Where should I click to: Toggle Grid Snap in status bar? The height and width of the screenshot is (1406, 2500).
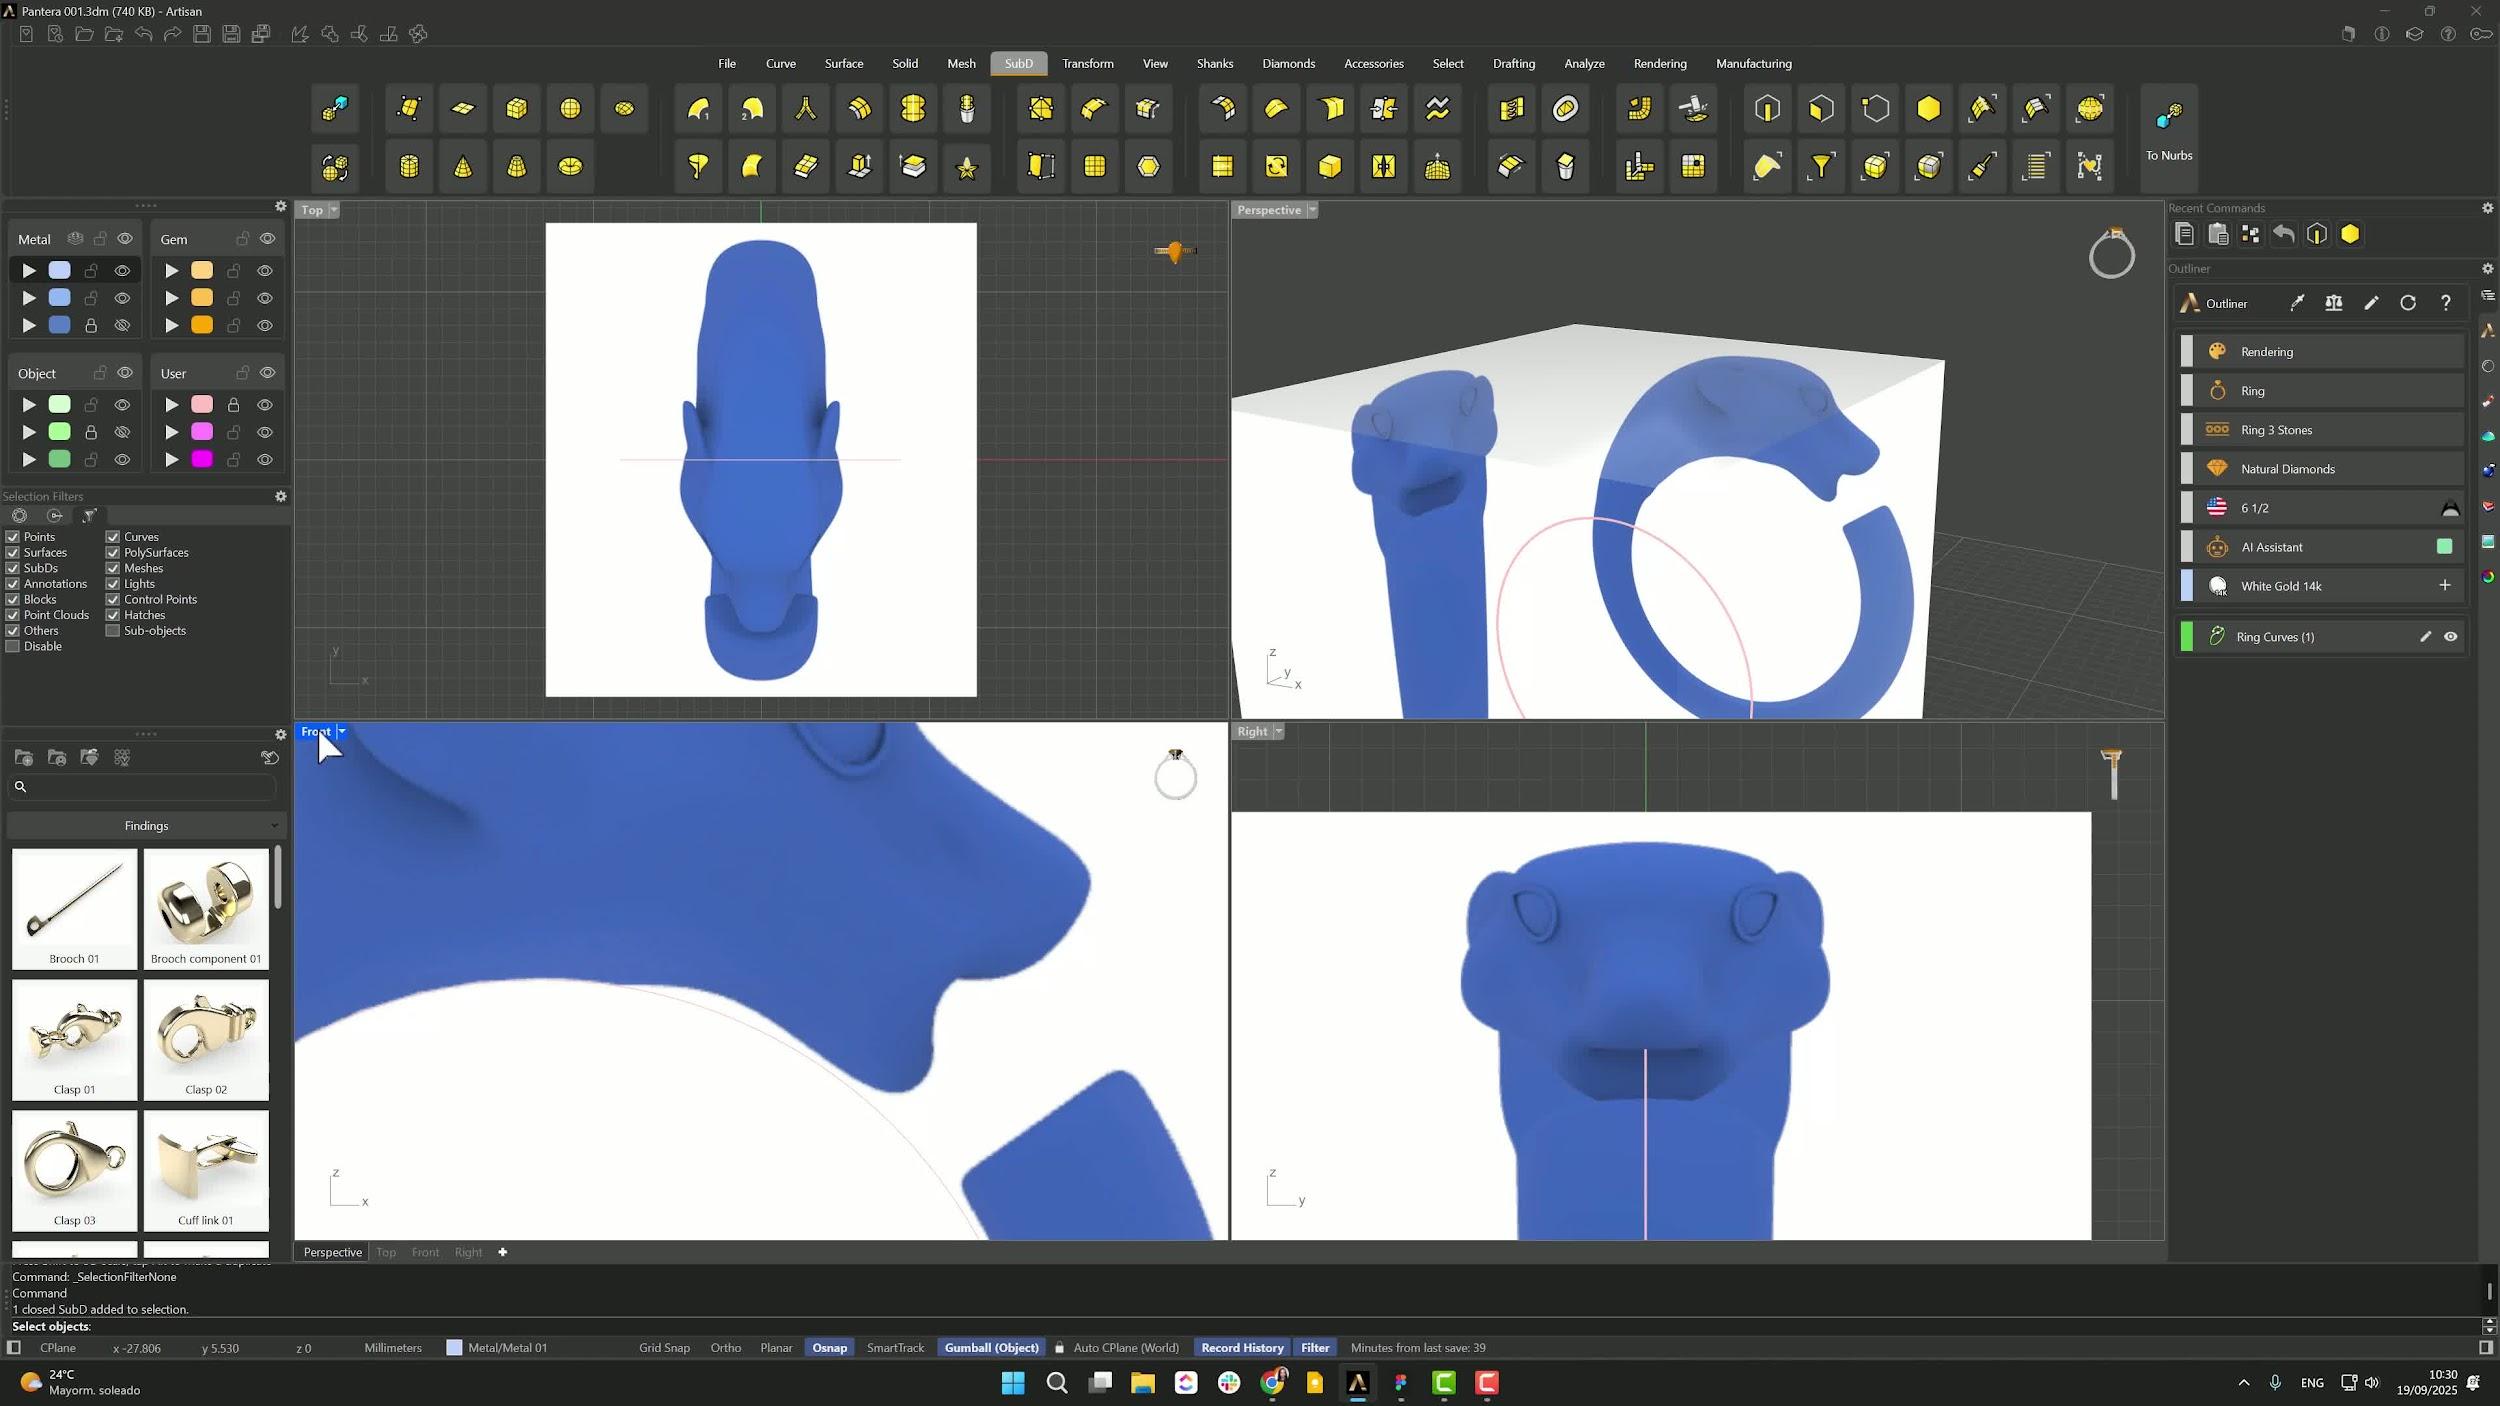click(665, 1348)
